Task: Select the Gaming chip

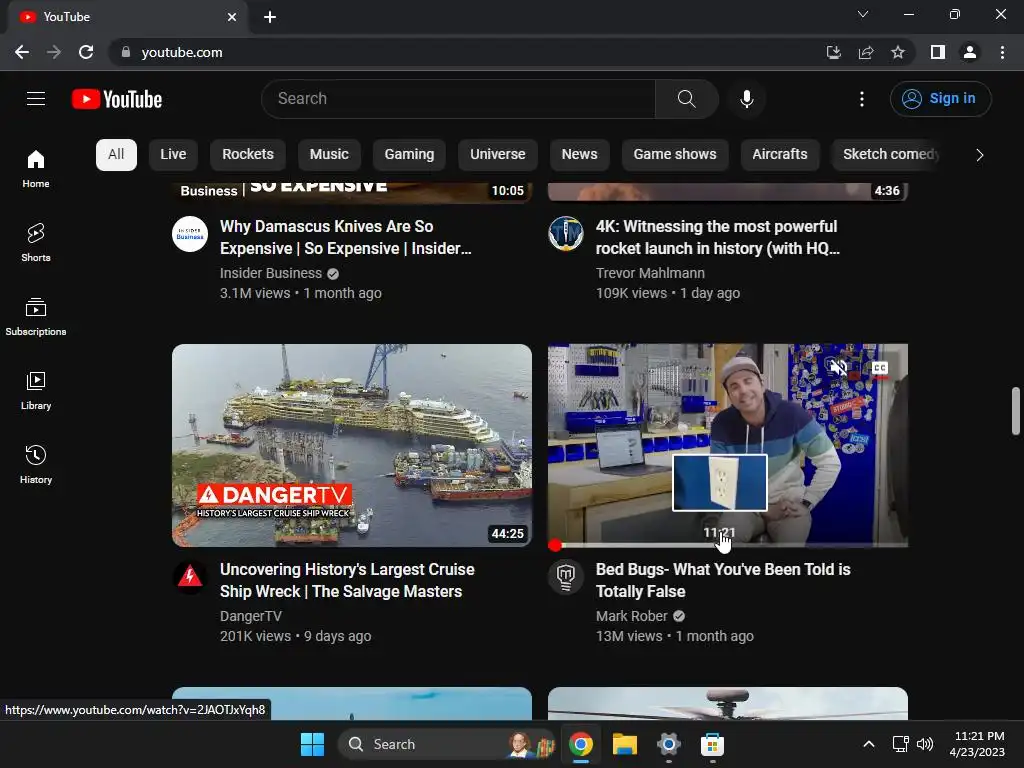Action: click(x=409, y=155)
